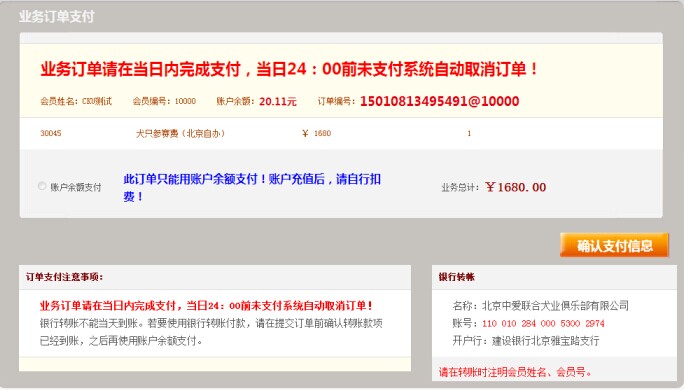Click the item code 30045
Image resolution: width=684 pixels, height=390 pixels.
tap(51, 133)
